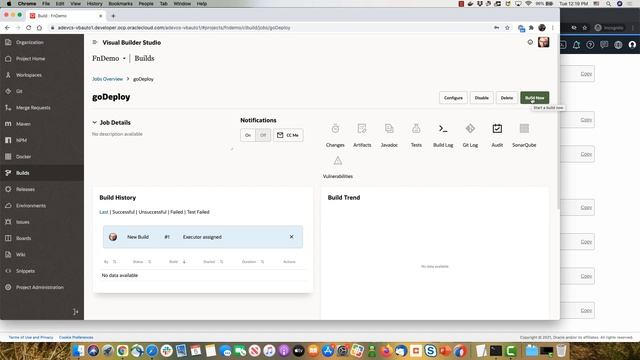Open Cookie Preferences link
This screenshot has width=640, height=360.
click(76, 337)
